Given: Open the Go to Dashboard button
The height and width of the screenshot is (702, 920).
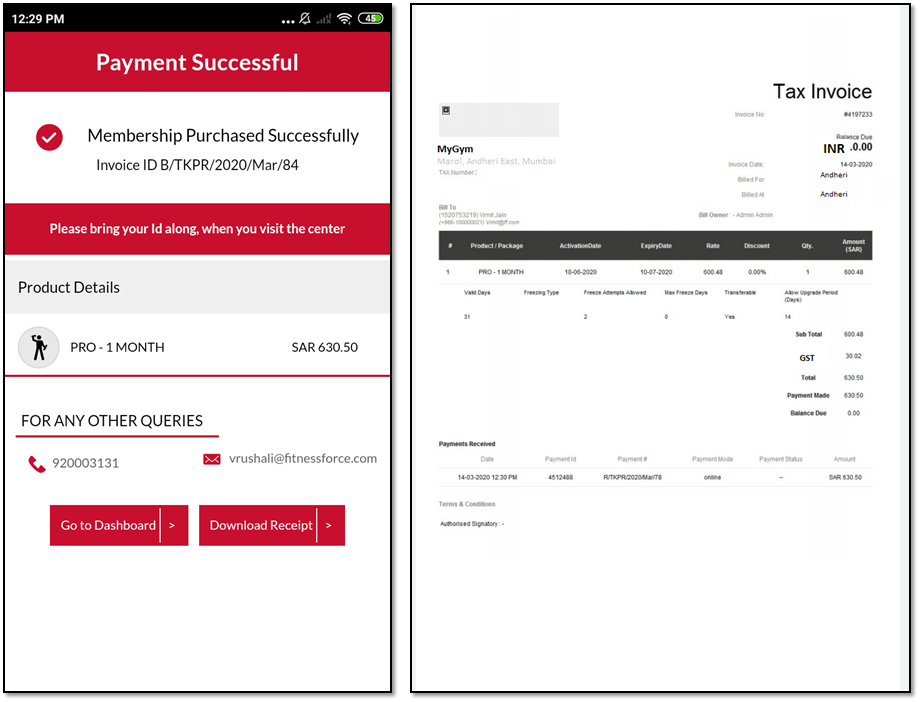Looking at the screenshot, I should point(119,525).
